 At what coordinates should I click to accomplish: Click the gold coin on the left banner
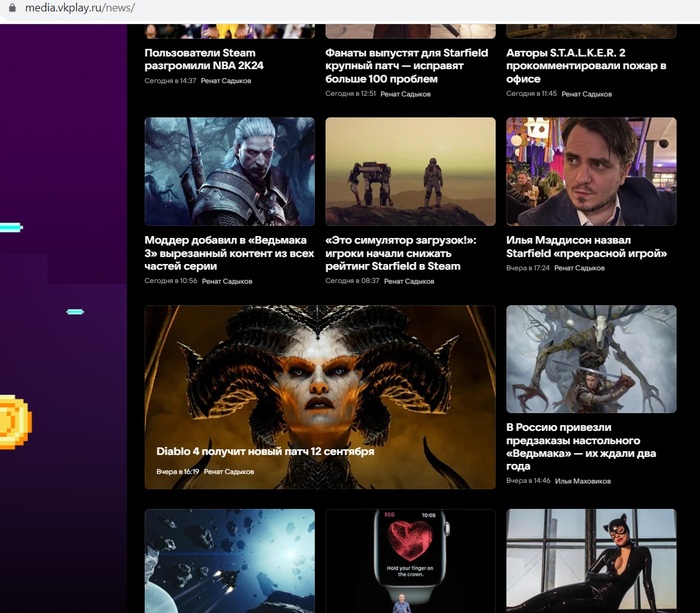pyautogui.click(x=12, y=422)
